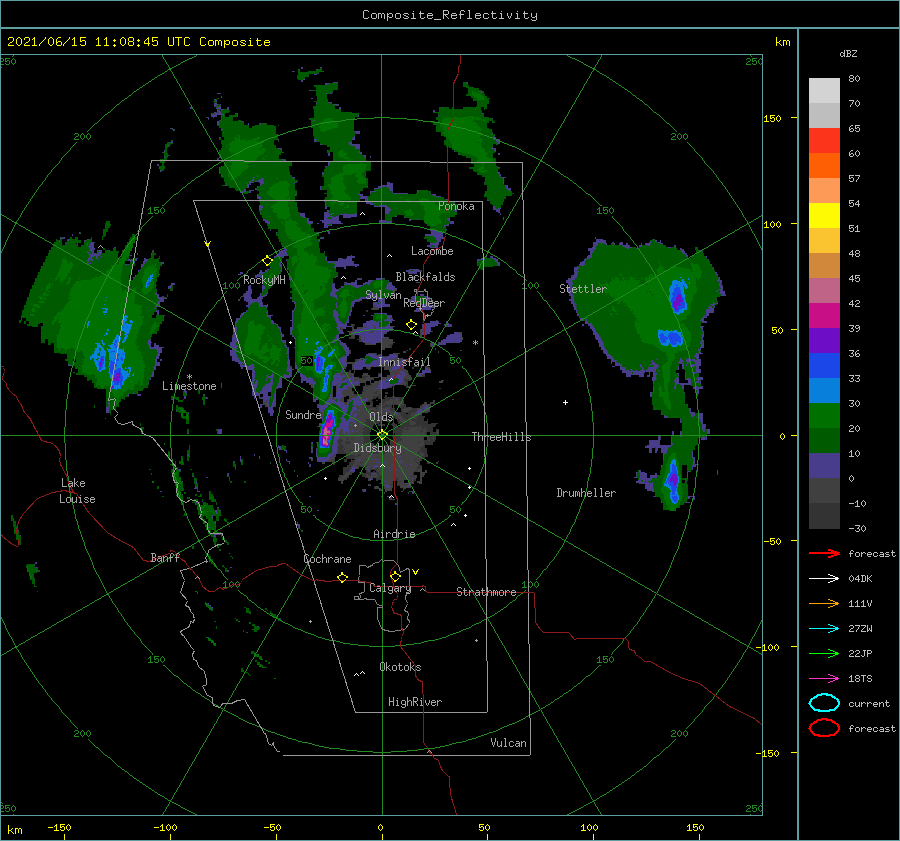Screen dimensions: 900x841
Task: Click the yellow diamond marker above Calgary label
Action: (x=395, y=576)
